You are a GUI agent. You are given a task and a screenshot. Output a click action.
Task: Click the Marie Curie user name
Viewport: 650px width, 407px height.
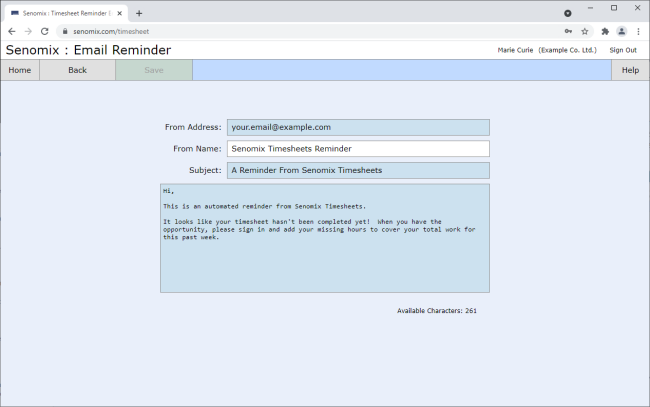[x=515, y=50]
